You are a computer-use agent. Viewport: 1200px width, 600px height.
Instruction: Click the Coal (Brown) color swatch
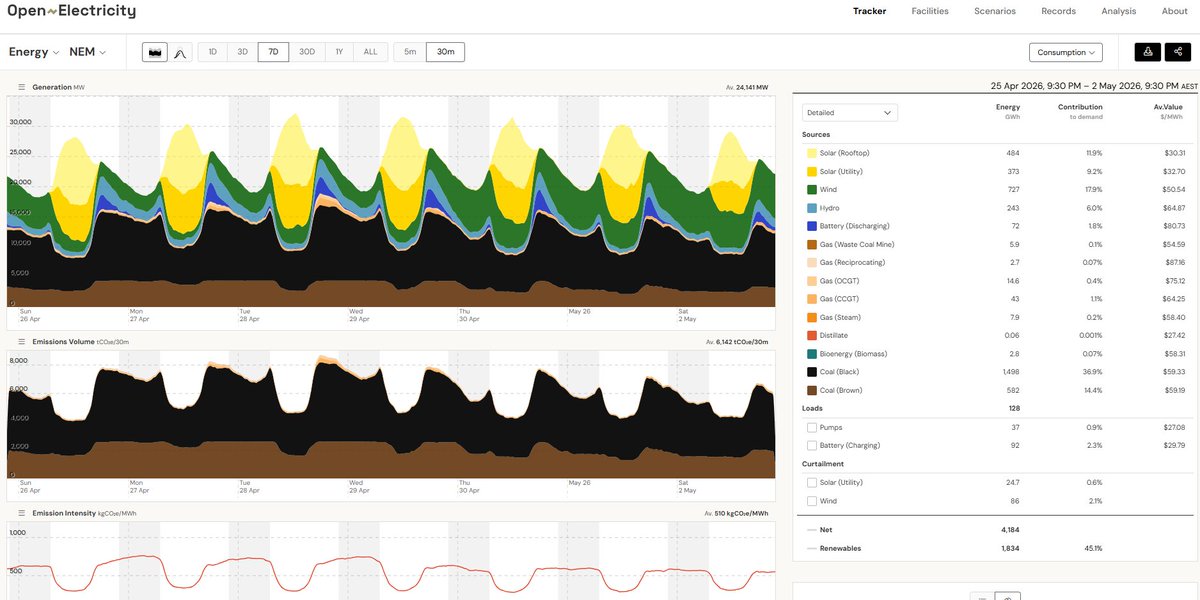tap(812, 390)
